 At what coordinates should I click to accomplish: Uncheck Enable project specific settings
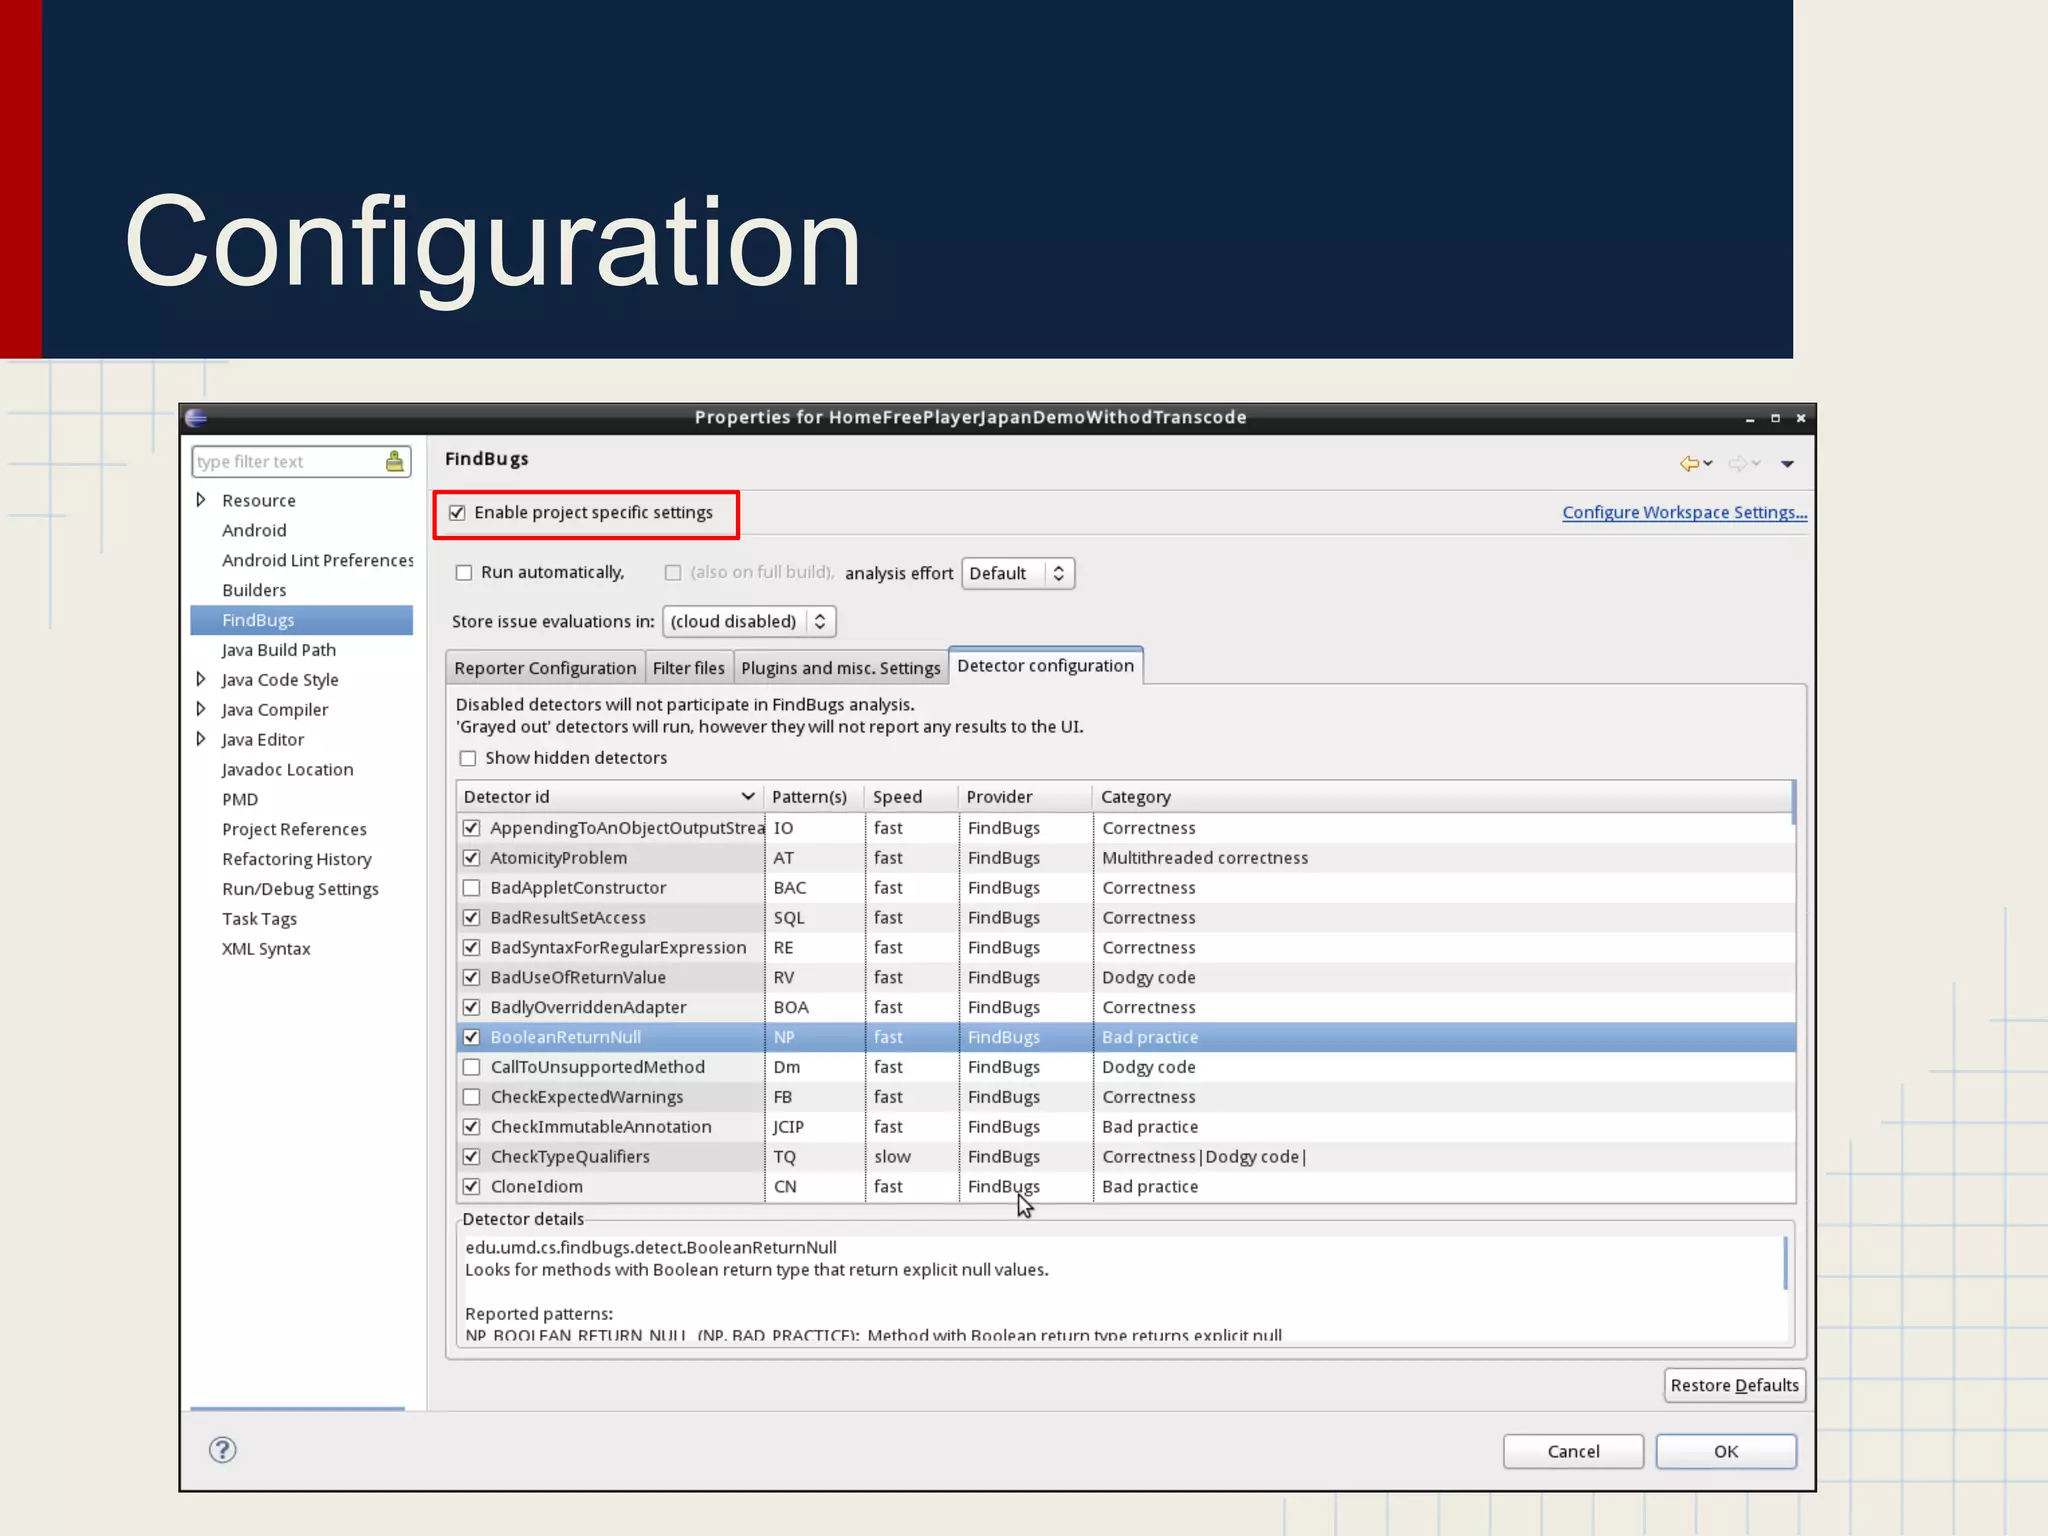(458, 513)
